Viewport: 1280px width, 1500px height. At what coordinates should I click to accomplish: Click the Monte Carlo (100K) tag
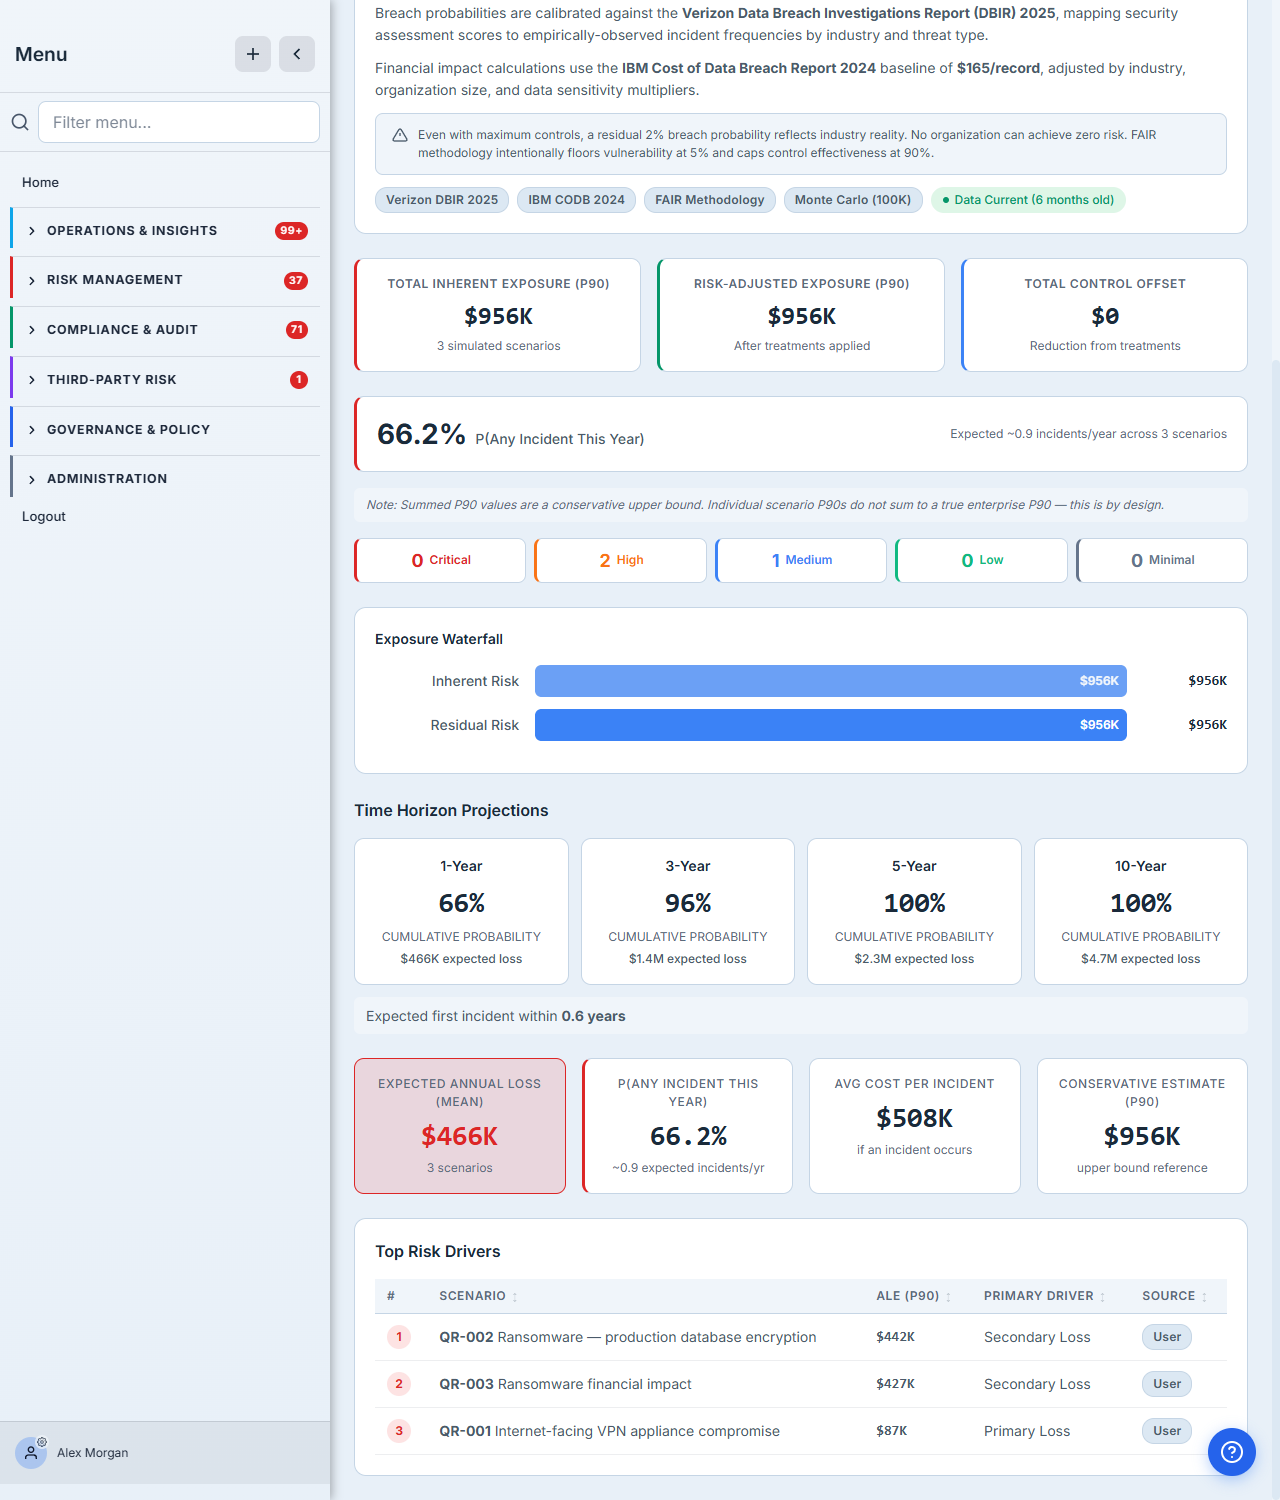pos(853,200)
